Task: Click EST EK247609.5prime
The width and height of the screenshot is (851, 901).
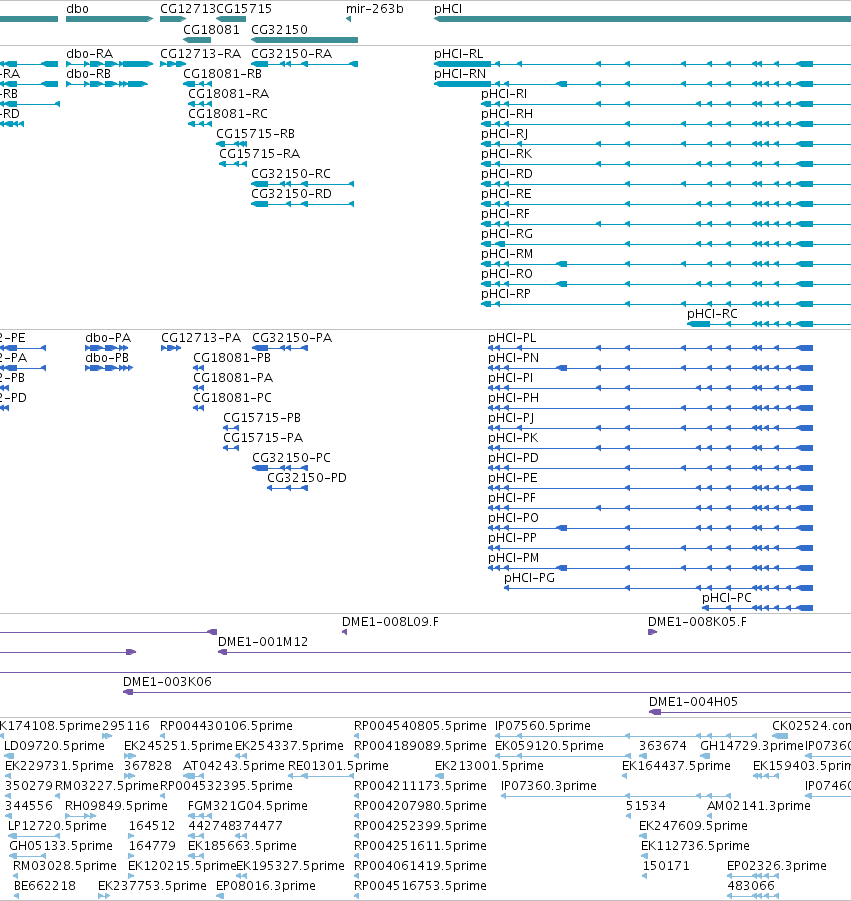Action: tap(693, 826)
